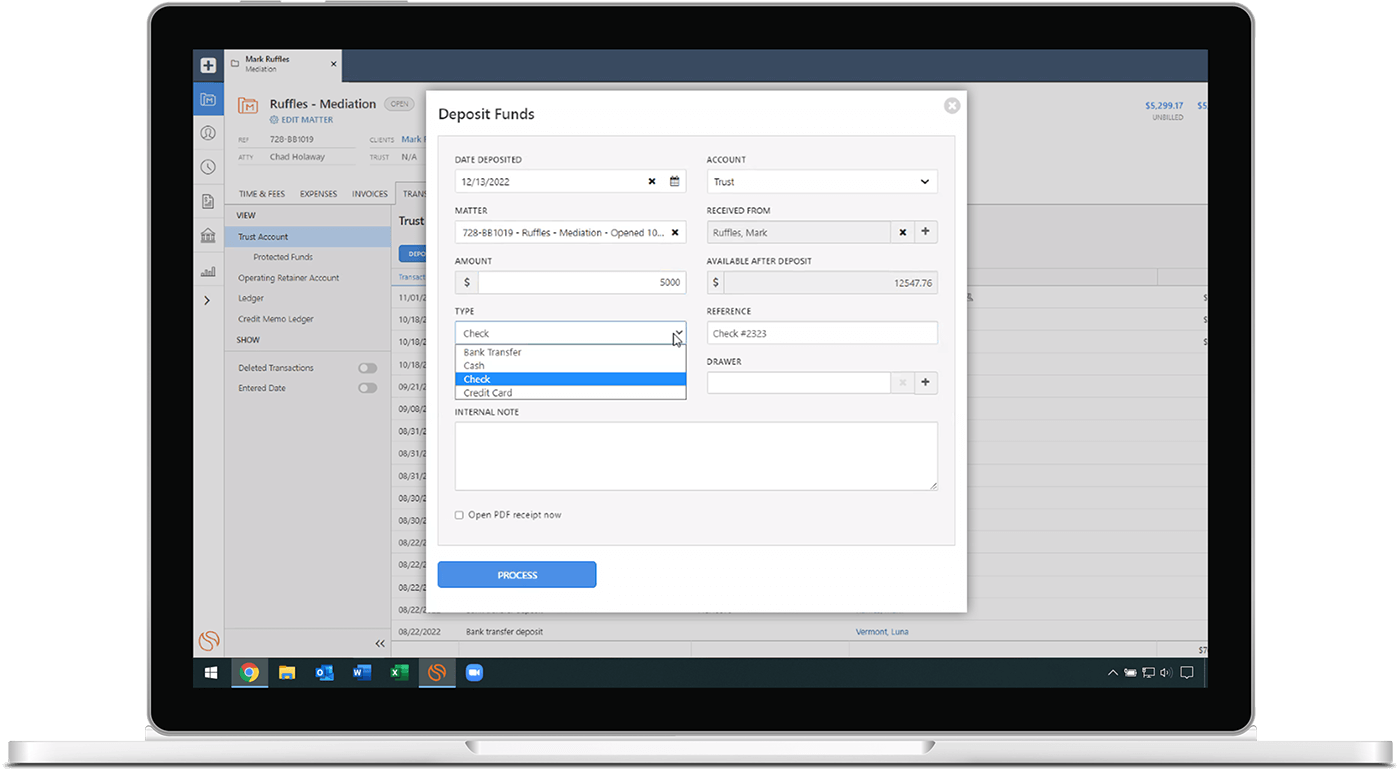
Task: Click the Reference field containing Check #2323
Action: [822, 333]
